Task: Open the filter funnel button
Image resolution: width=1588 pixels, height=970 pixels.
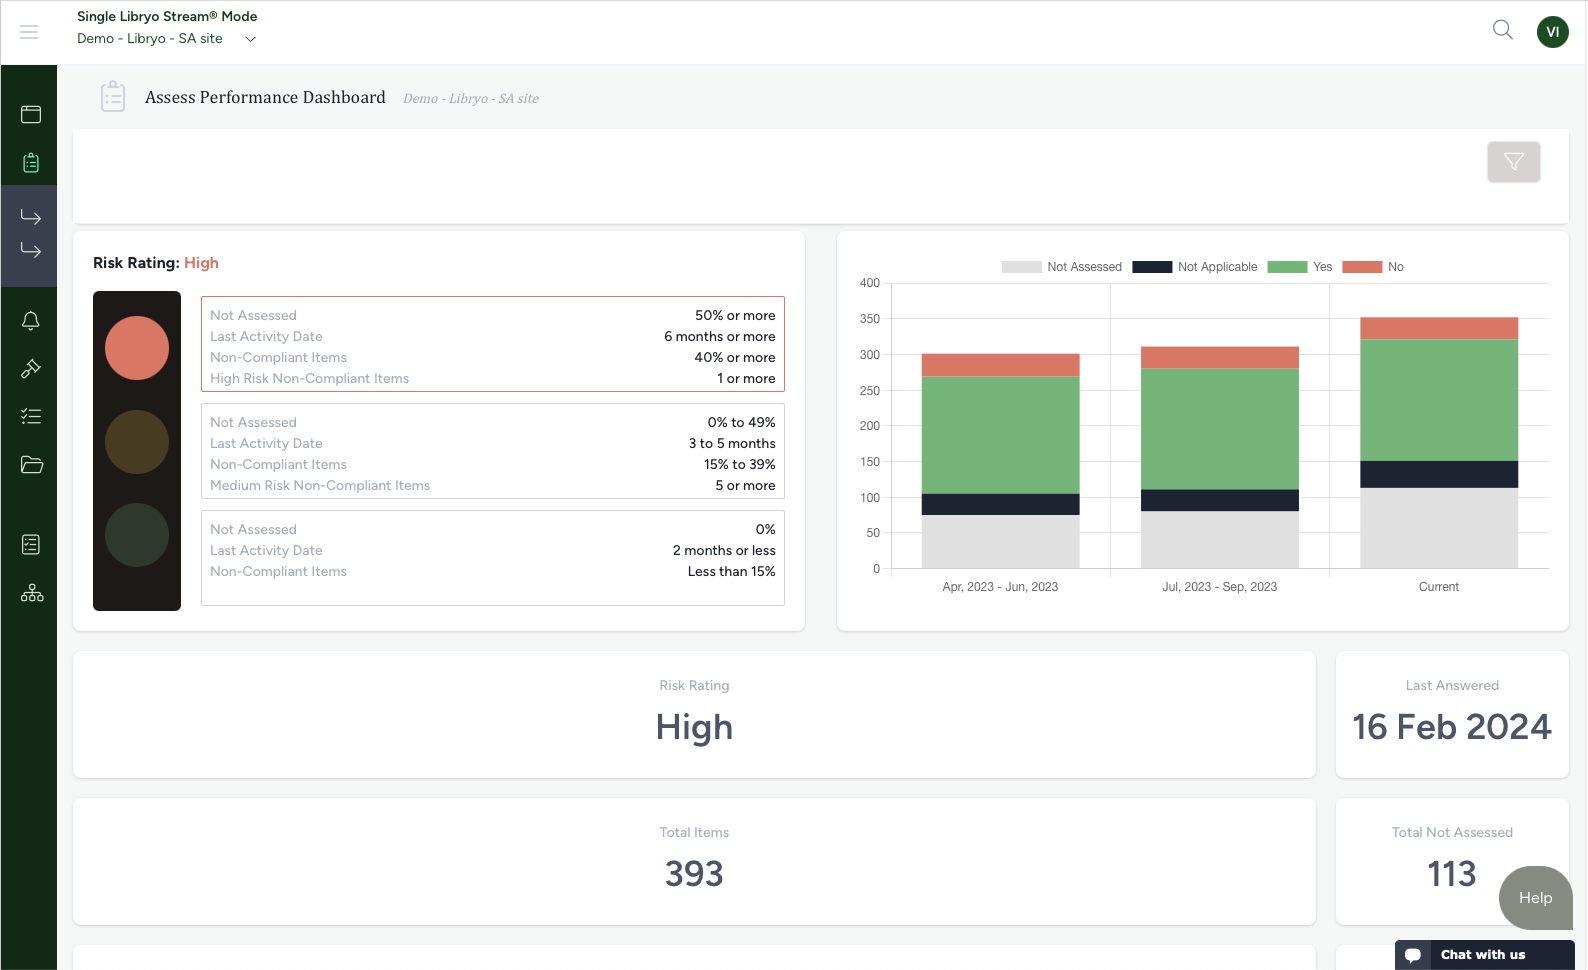Action: pos(1513,162)
